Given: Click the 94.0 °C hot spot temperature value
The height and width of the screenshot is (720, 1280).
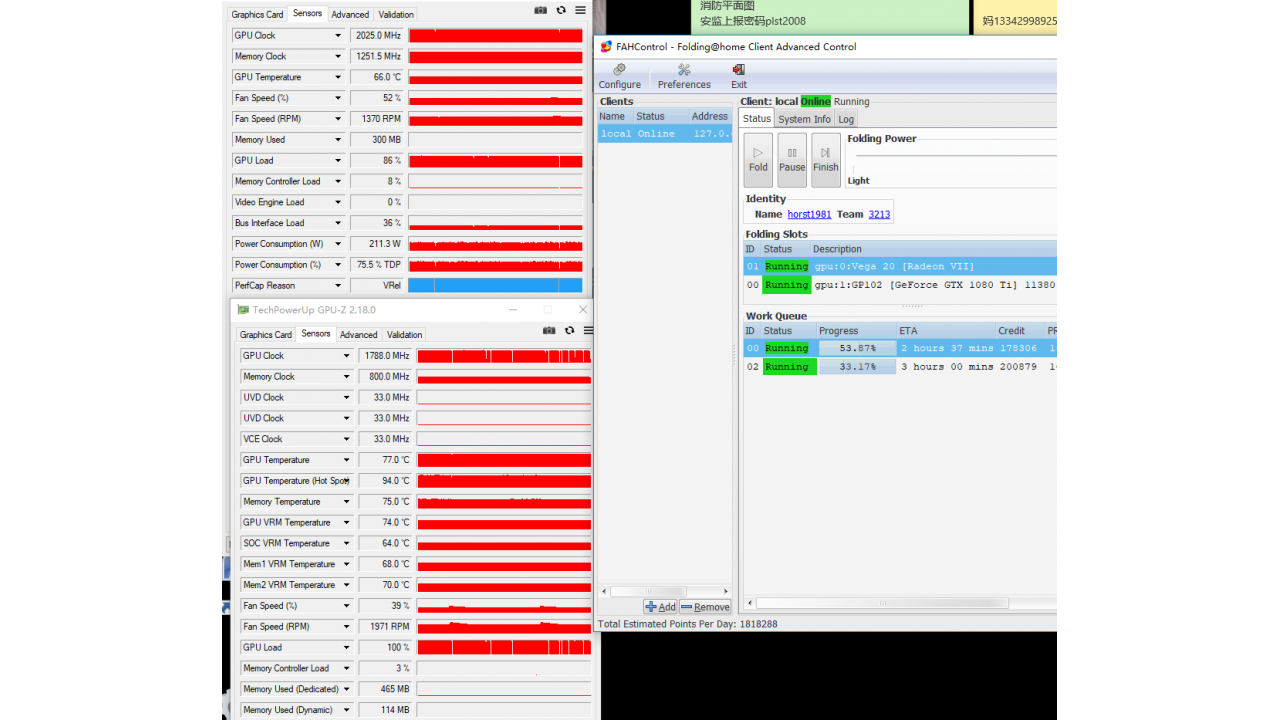Looking at the screenshot, I should [384, 481].
